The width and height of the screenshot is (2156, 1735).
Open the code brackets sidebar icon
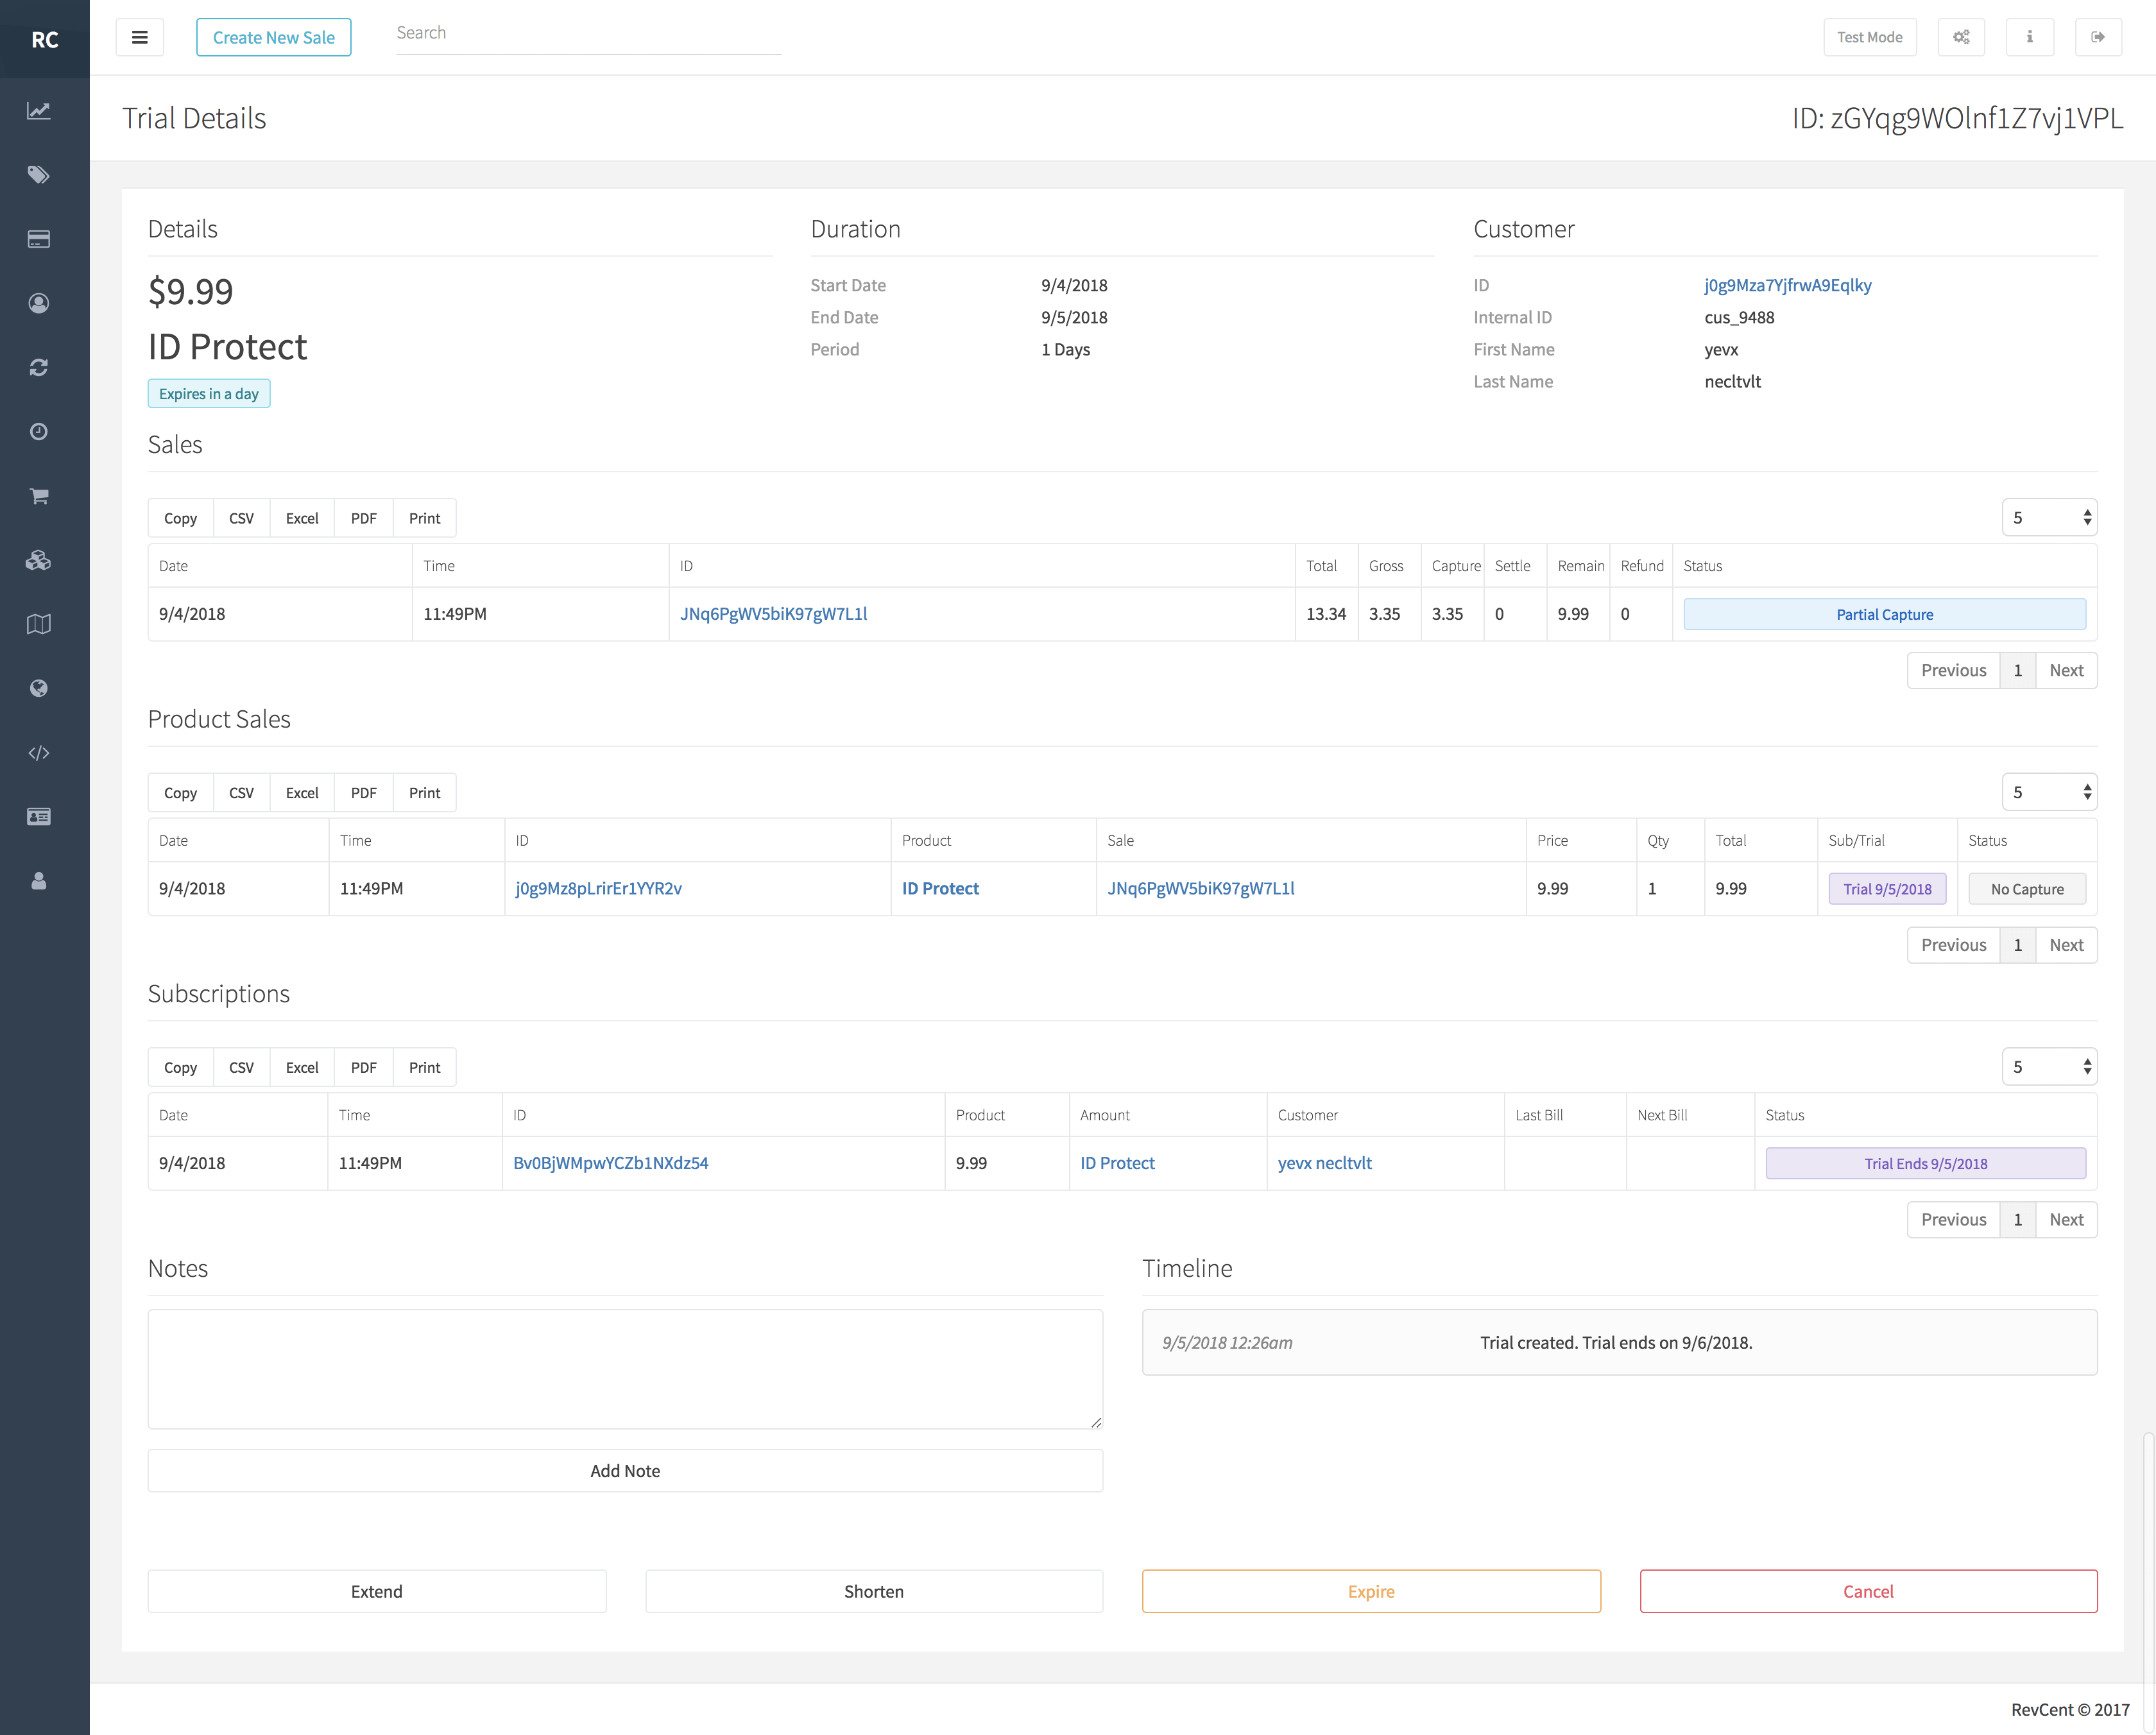[x=39, y=753]
